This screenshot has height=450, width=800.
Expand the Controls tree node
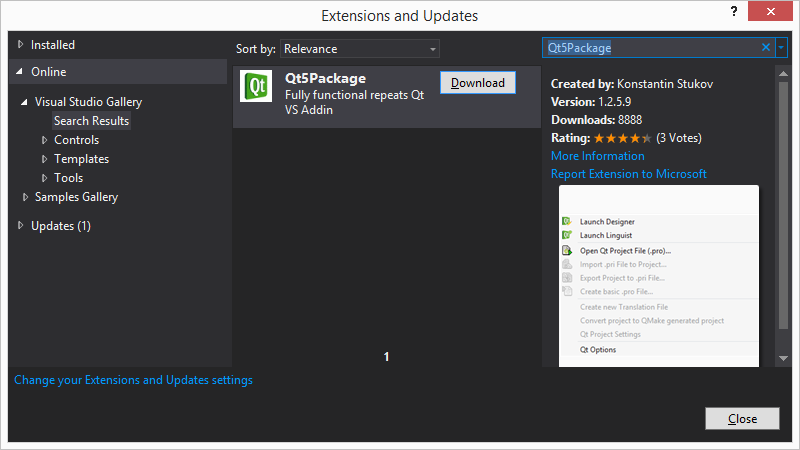(44, 140)
